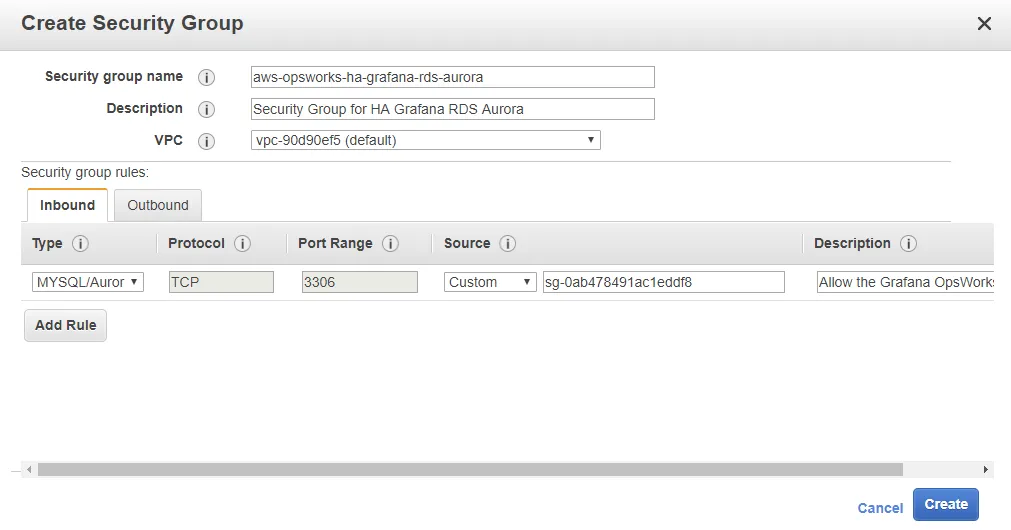1011x530 pixels.
Task: Click the scrollbar right arrow
Action: point(986,469)
